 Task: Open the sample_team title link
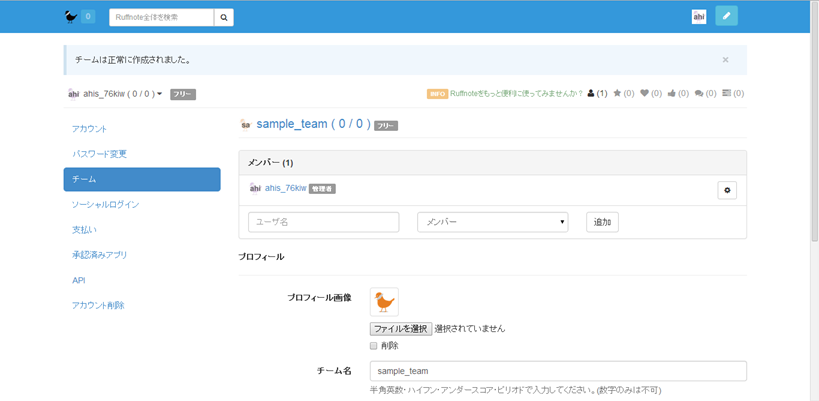(x=292, y=124)
